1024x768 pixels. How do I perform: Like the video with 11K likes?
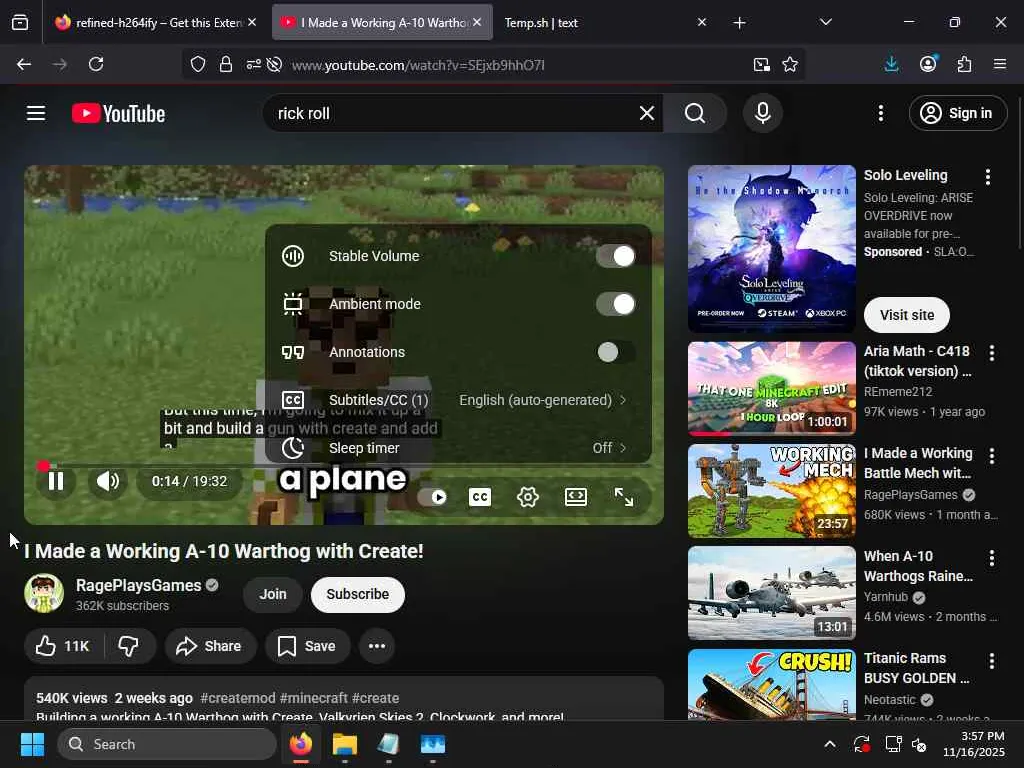pyautogui.click(x=63, y=647)
